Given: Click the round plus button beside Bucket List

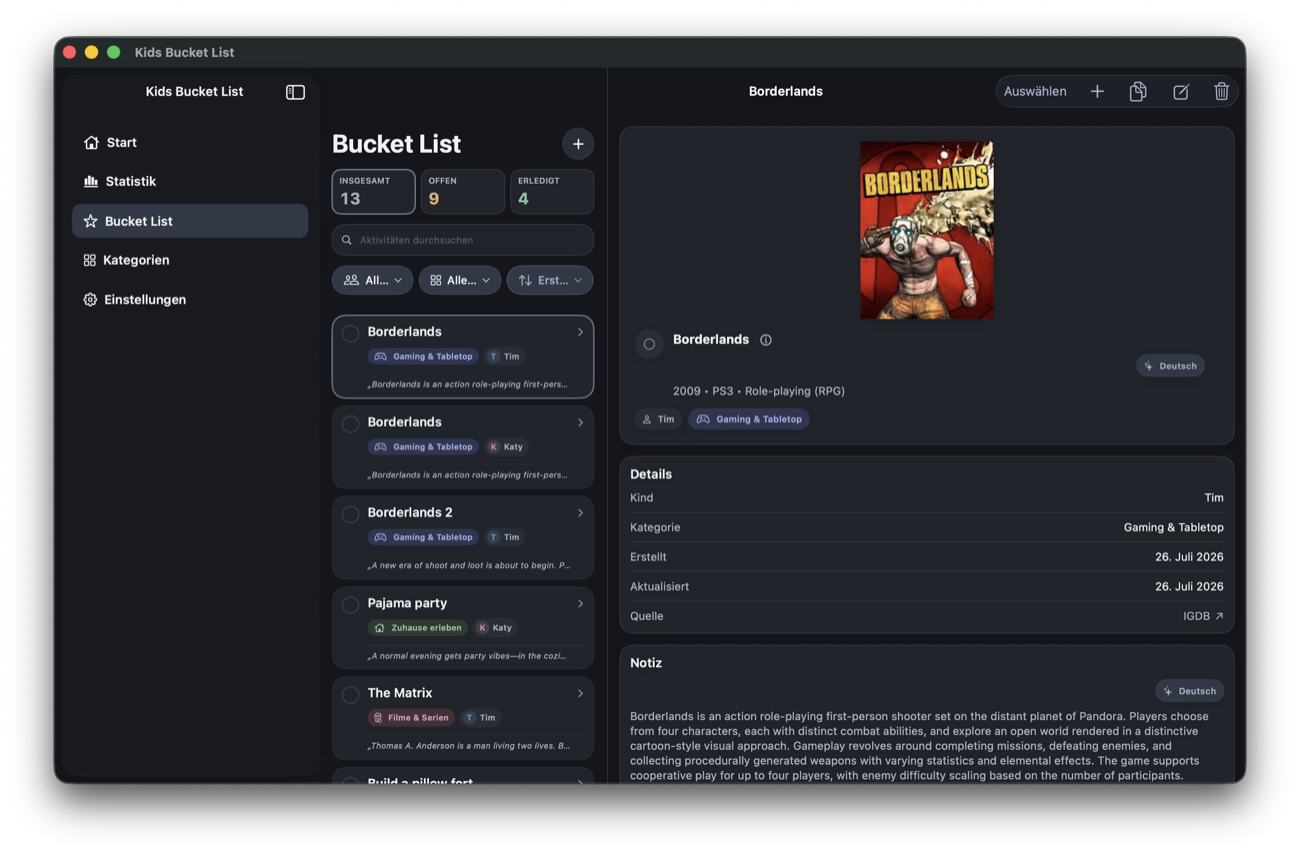Looking at the screenshot, I should (x=577, y=144).
